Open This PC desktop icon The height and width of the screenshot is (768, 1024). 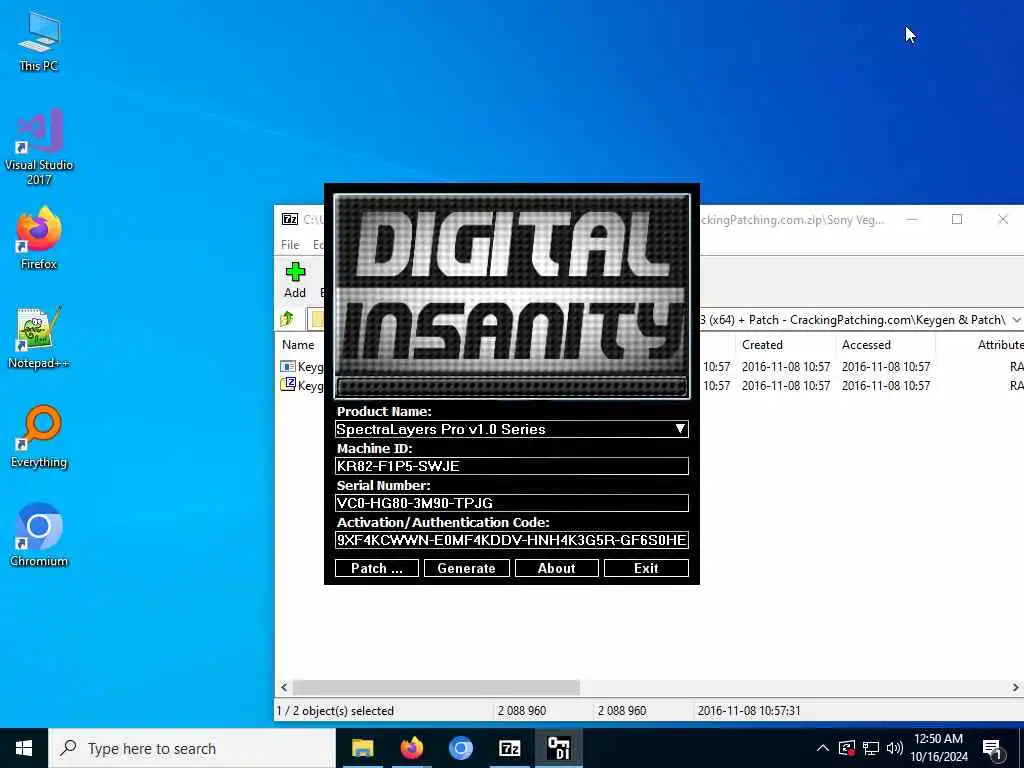39,41
